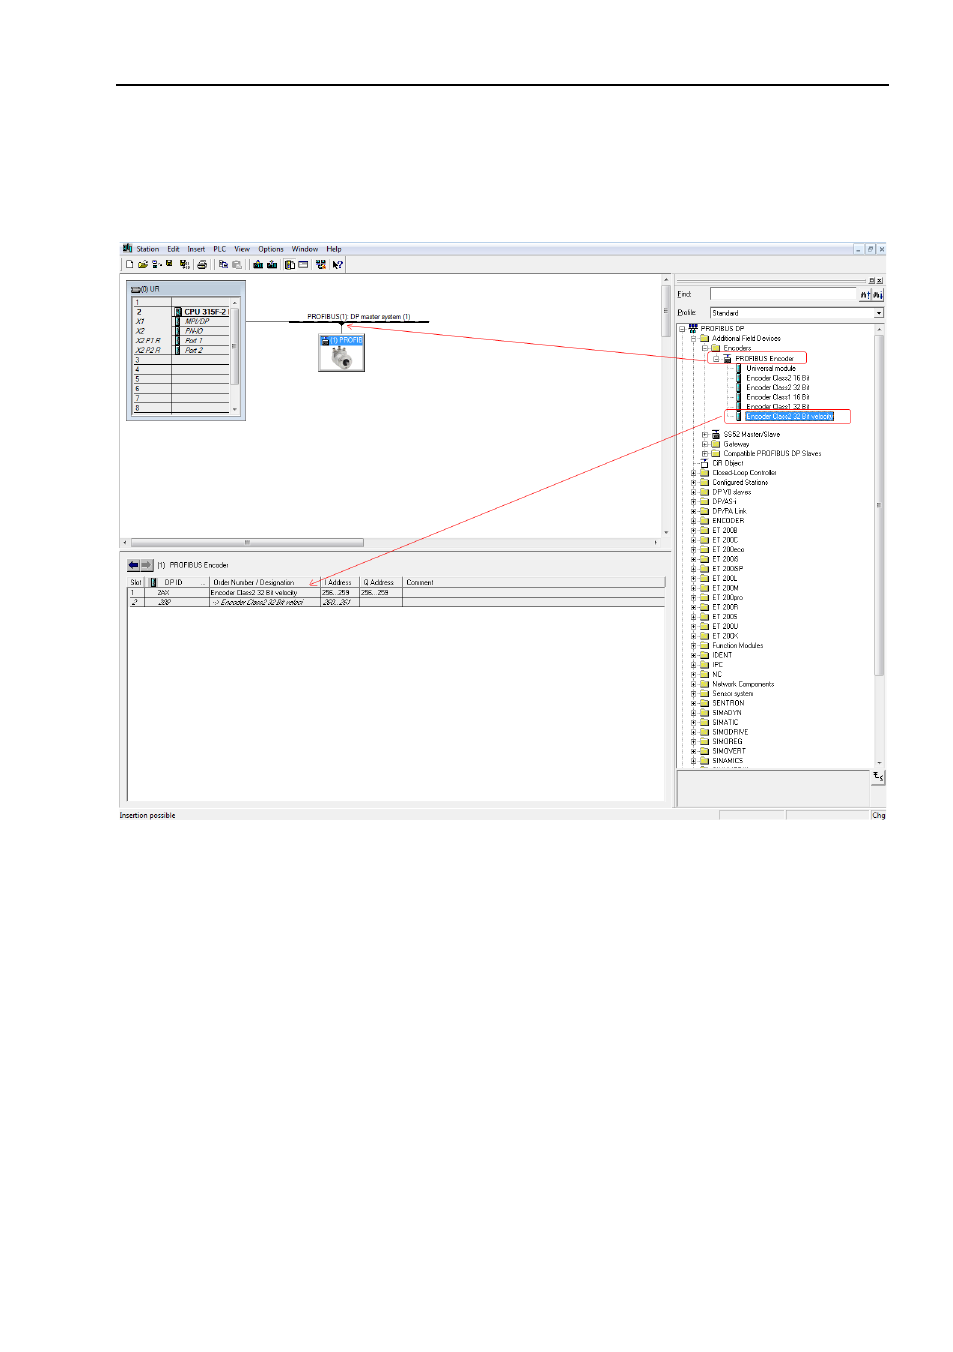Open the PLC menu
This screenshot has height=1352, width=953.
click(220, 249)
